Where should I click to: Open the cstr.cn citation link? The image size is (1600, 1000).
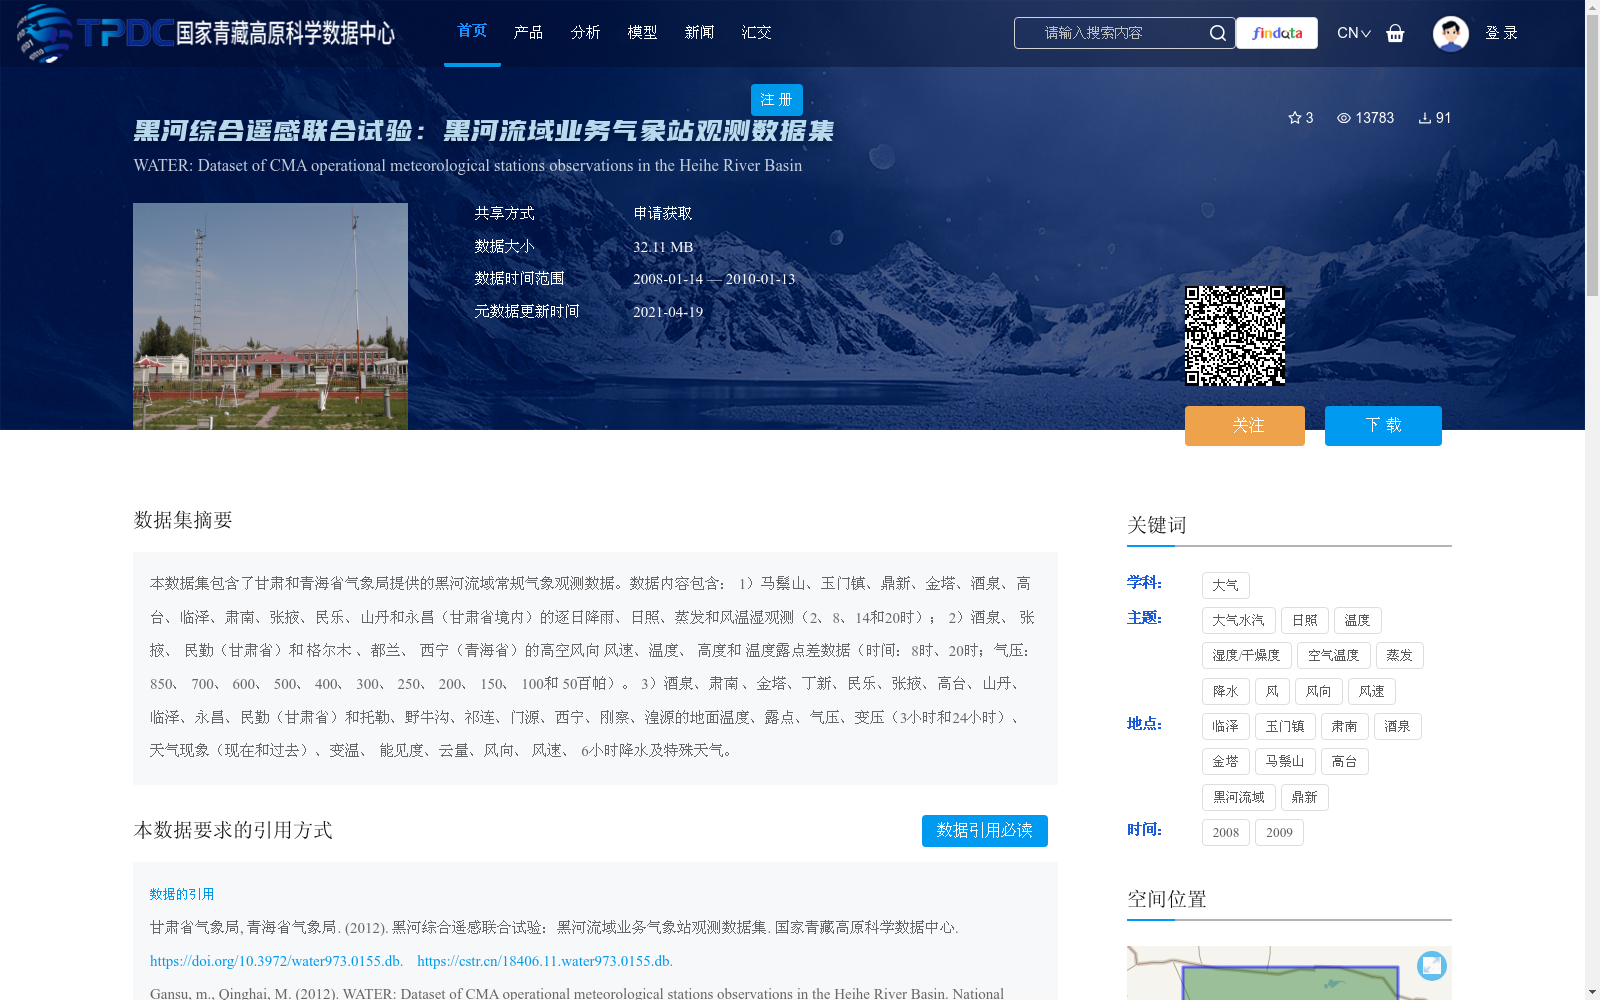tap(545, 961)
